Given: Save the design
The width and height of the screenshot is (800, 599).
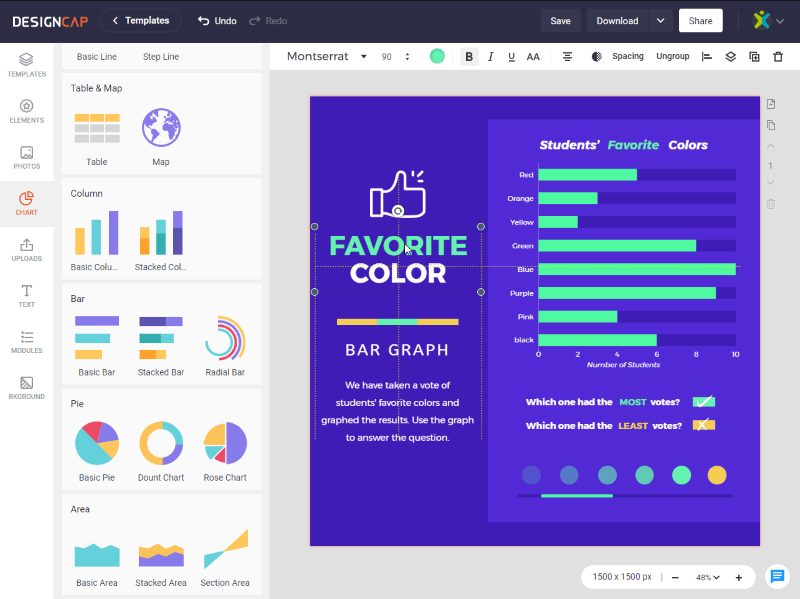Looking at the screenshot, I should click(x=560, y=21).
